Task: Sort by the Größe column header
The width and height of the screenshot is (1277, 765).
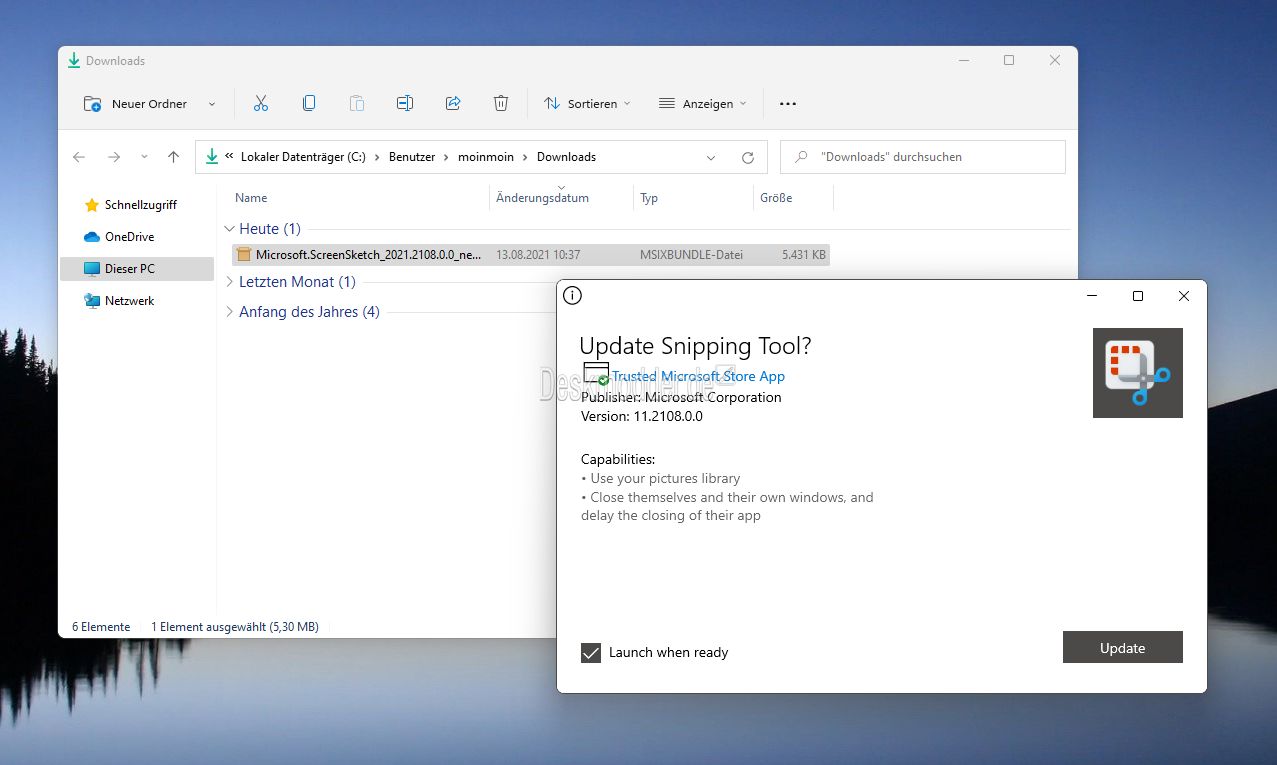Action: click(776, 198)
